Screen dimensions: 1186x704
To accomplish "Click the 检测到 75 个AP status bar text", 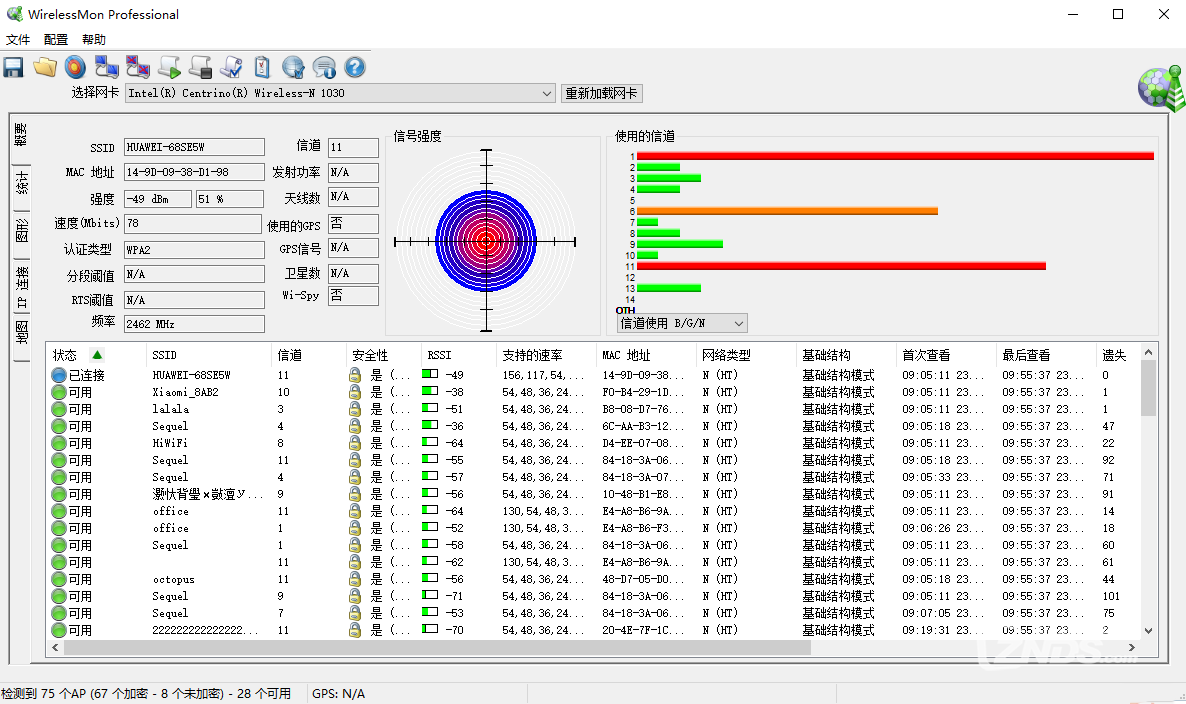I will [146, 693].
